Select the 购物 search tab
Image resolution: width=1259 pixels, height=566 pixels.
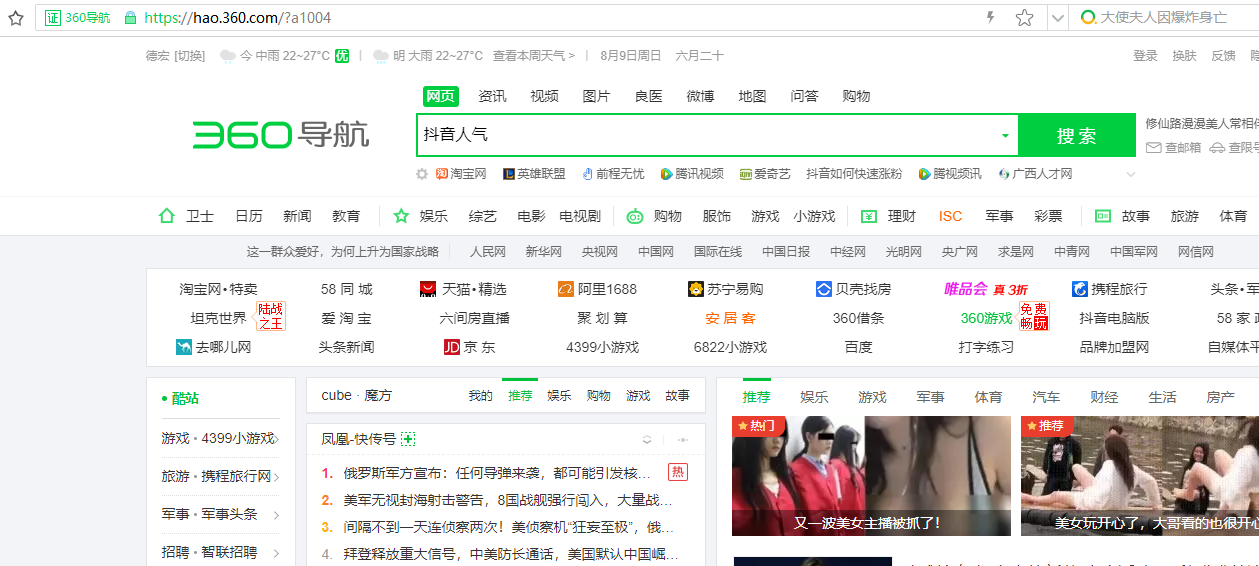click(x=856, y=96)
